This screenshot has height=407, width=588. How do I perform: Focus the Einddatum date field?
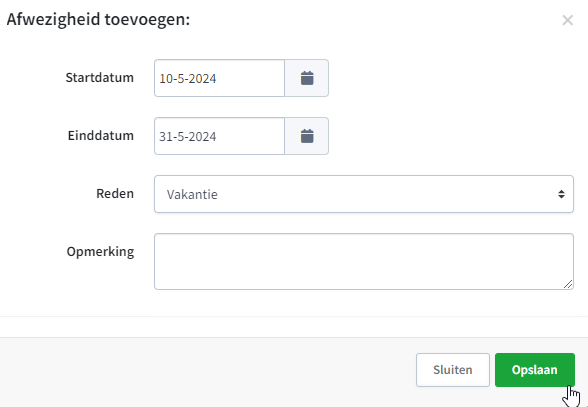(x=219, y=136)
